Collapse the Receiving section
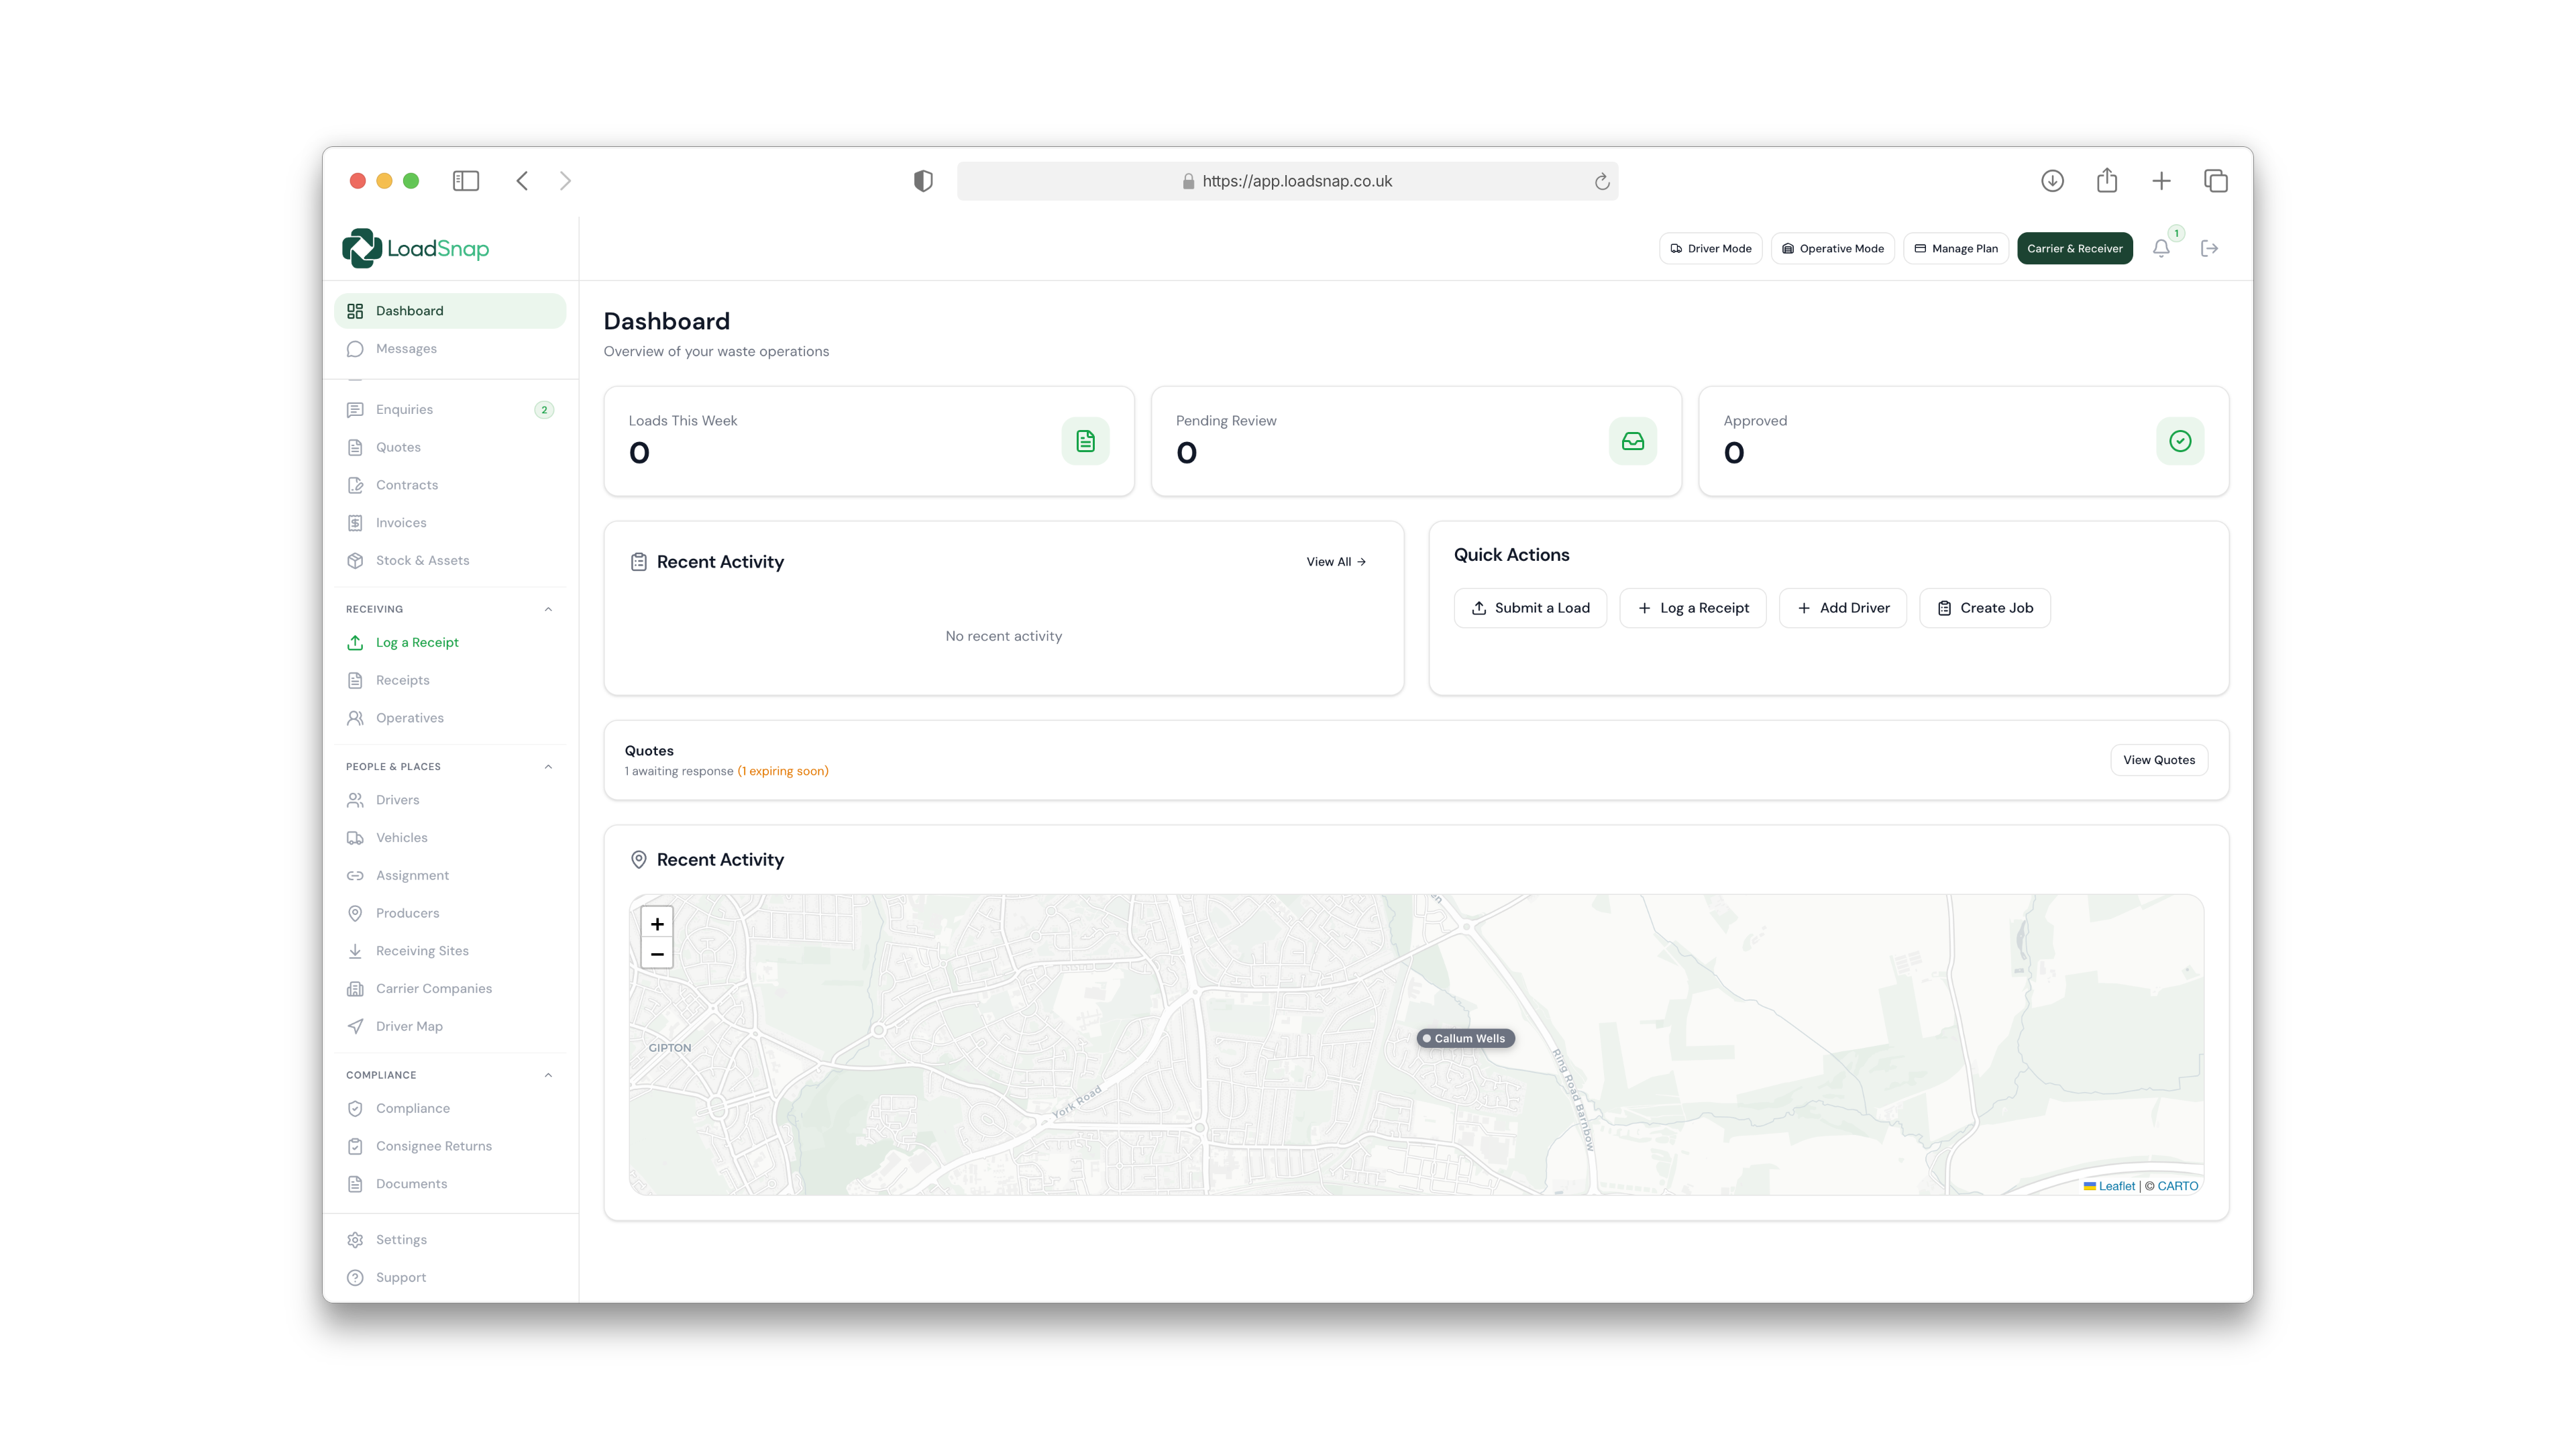This screenshot has height=1449, width=2576. pos(548,609)
